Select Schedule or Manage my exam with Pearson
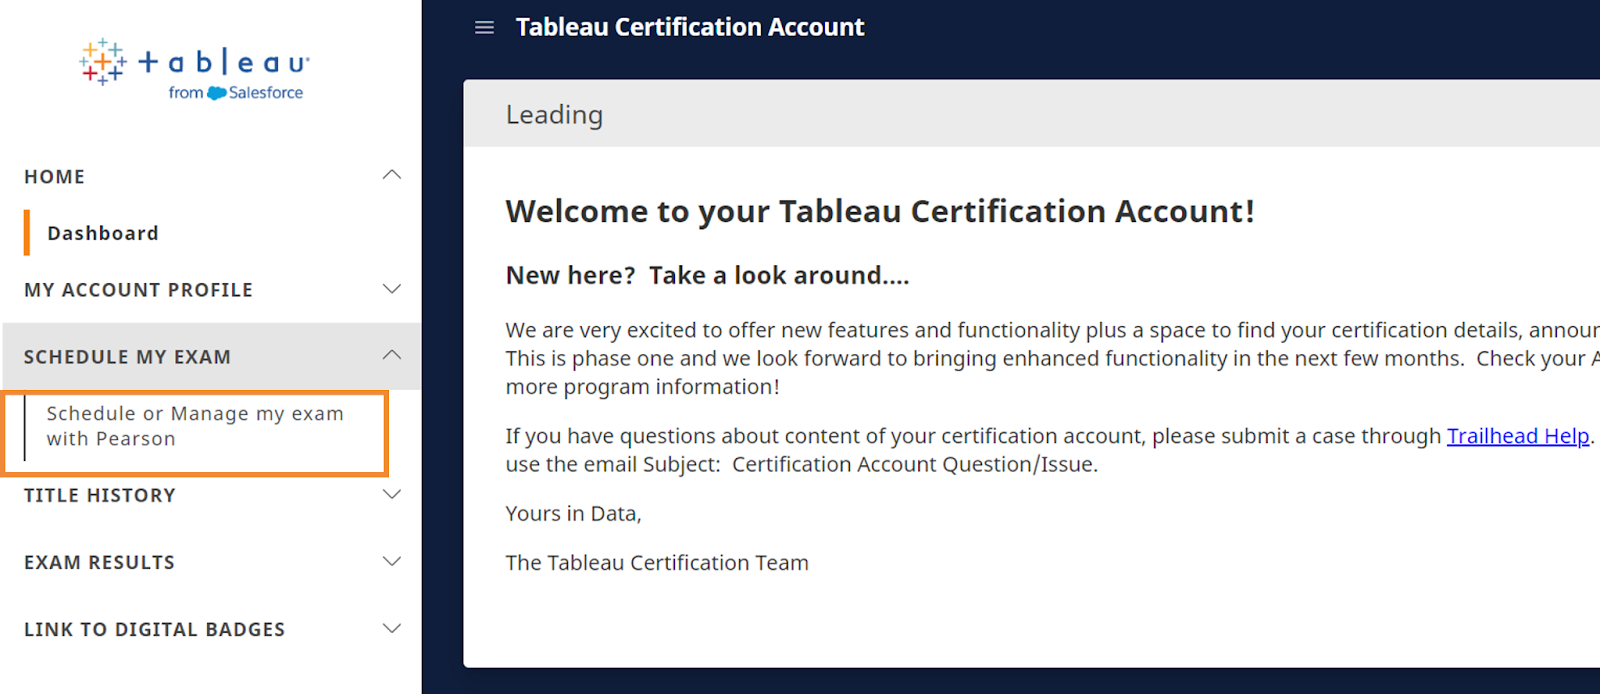Image resolution: width=1600 pixels, height=694 pixels. click(195, 426)
